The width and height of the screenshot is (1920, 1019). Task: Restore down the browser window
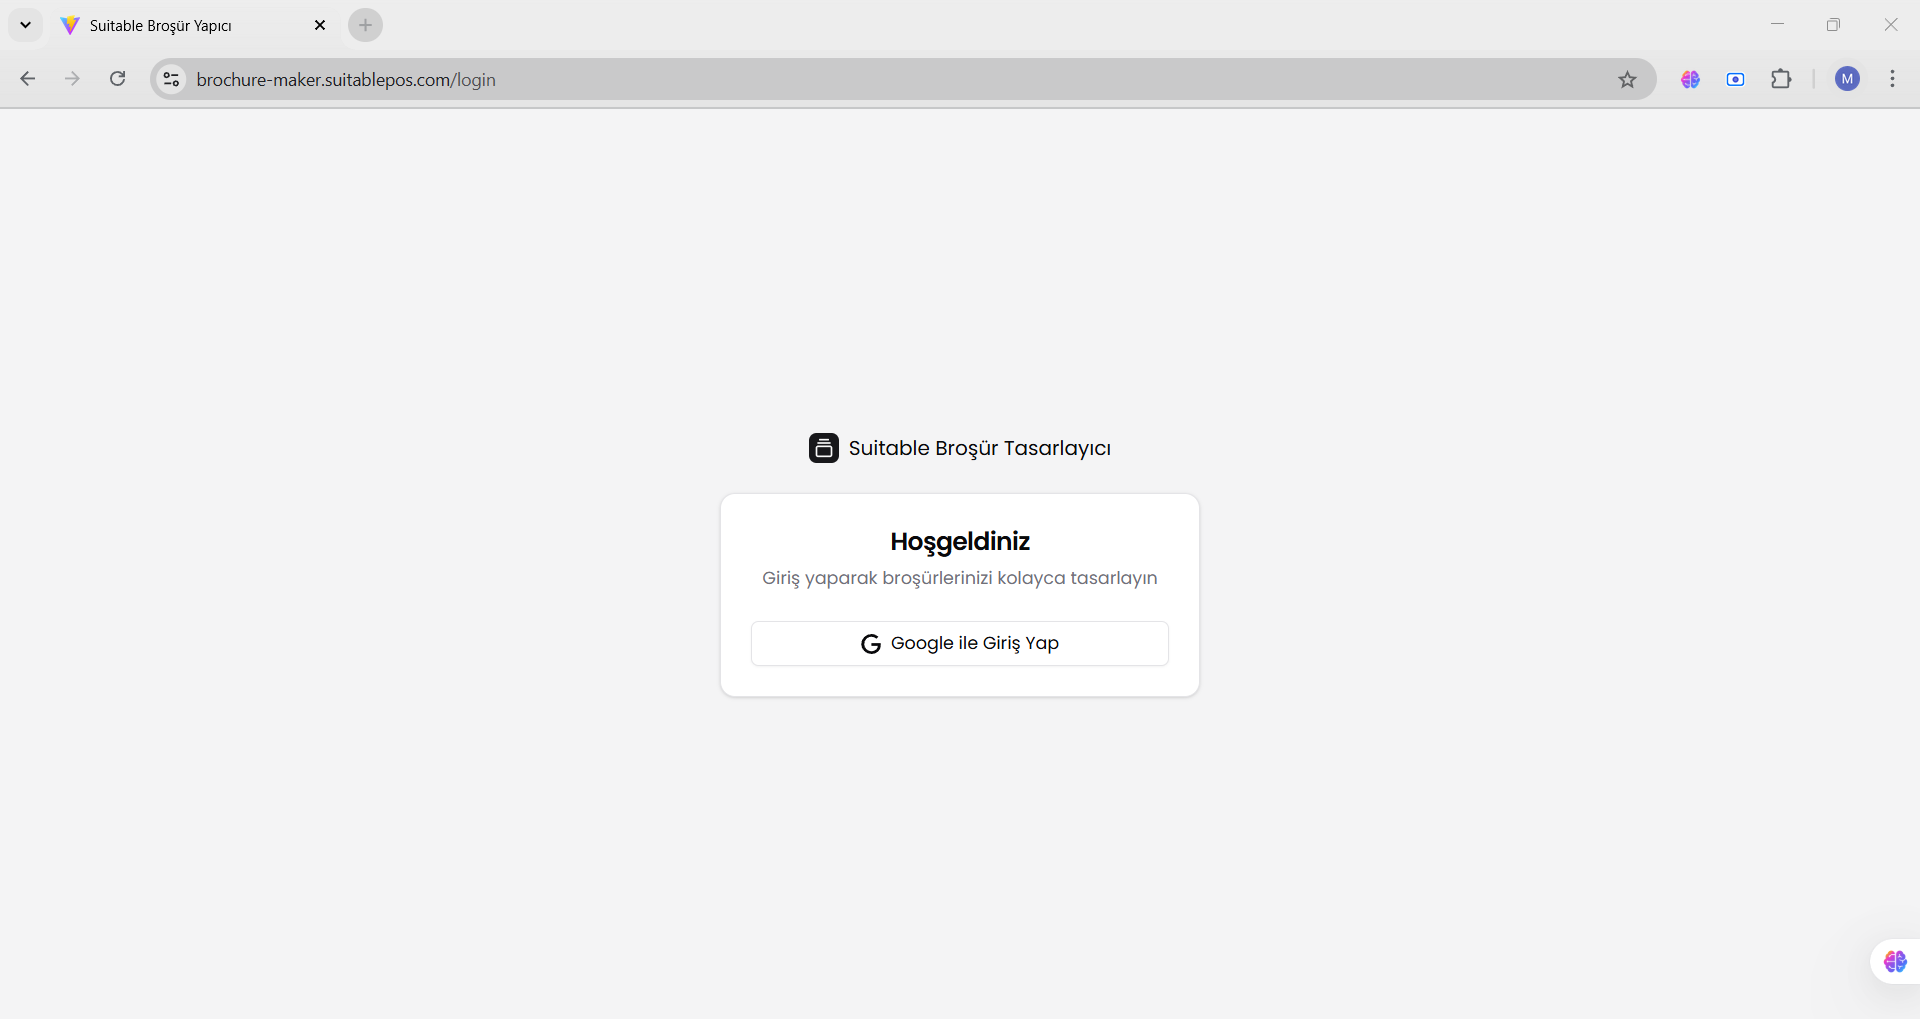(1833, 25)
